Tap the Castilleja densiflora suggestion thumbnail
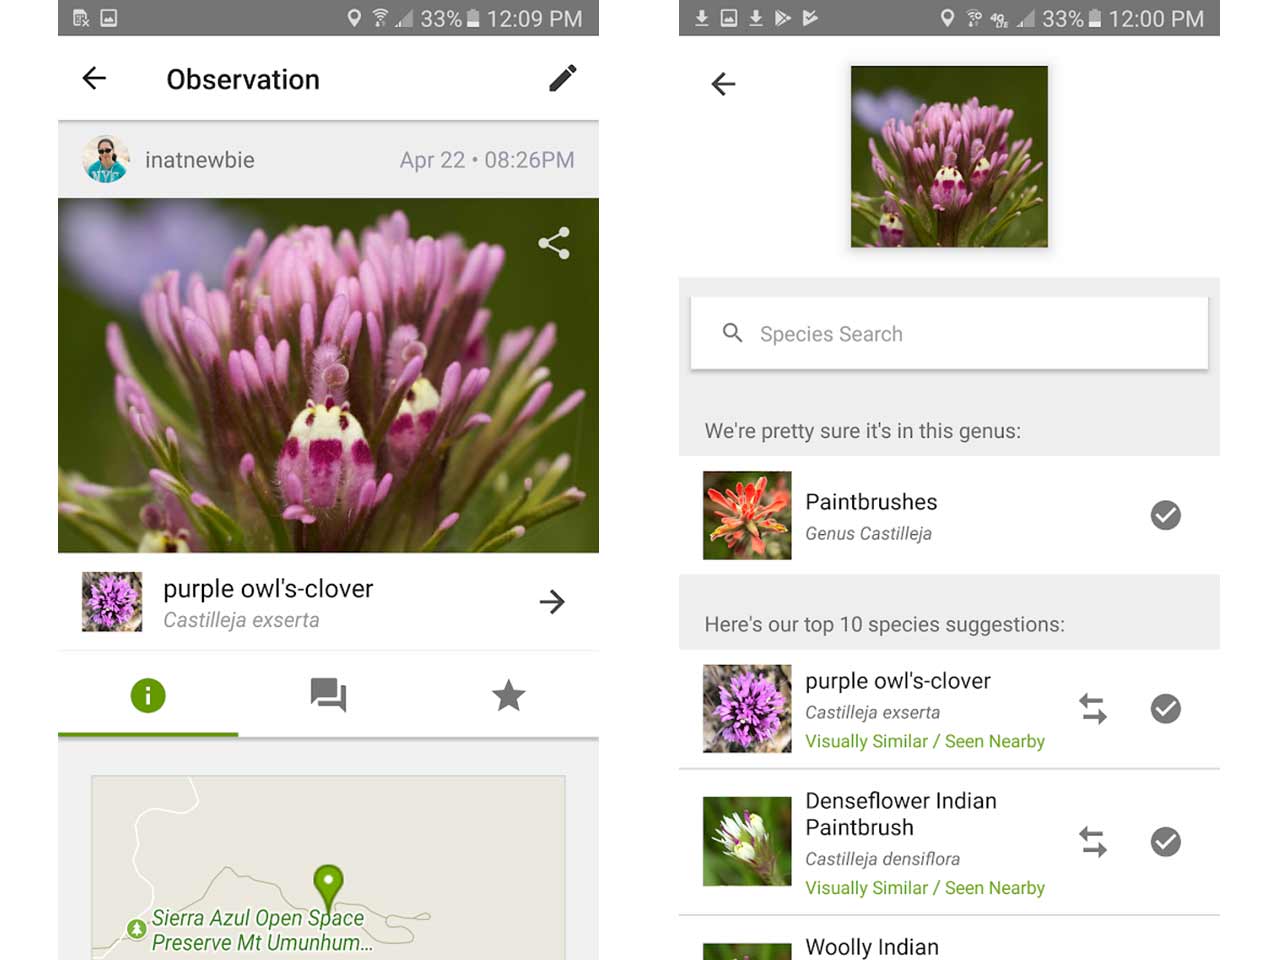This screenshot has height=960, width=1280. click(747, 841)
